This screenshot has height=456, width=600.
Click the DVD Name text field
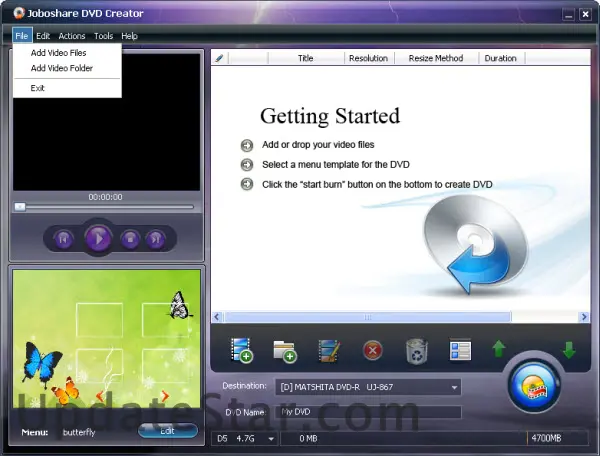368,412
